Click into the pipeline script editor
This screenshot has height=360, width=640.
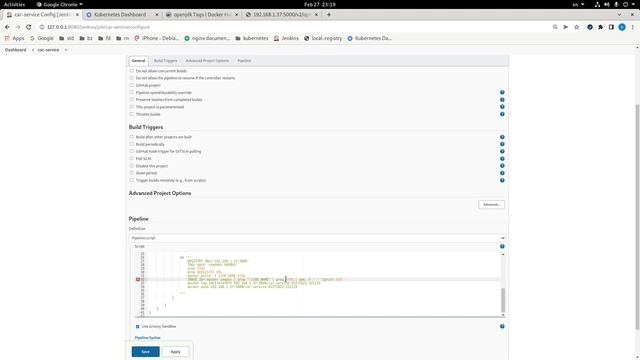click(x=322, y=284)
